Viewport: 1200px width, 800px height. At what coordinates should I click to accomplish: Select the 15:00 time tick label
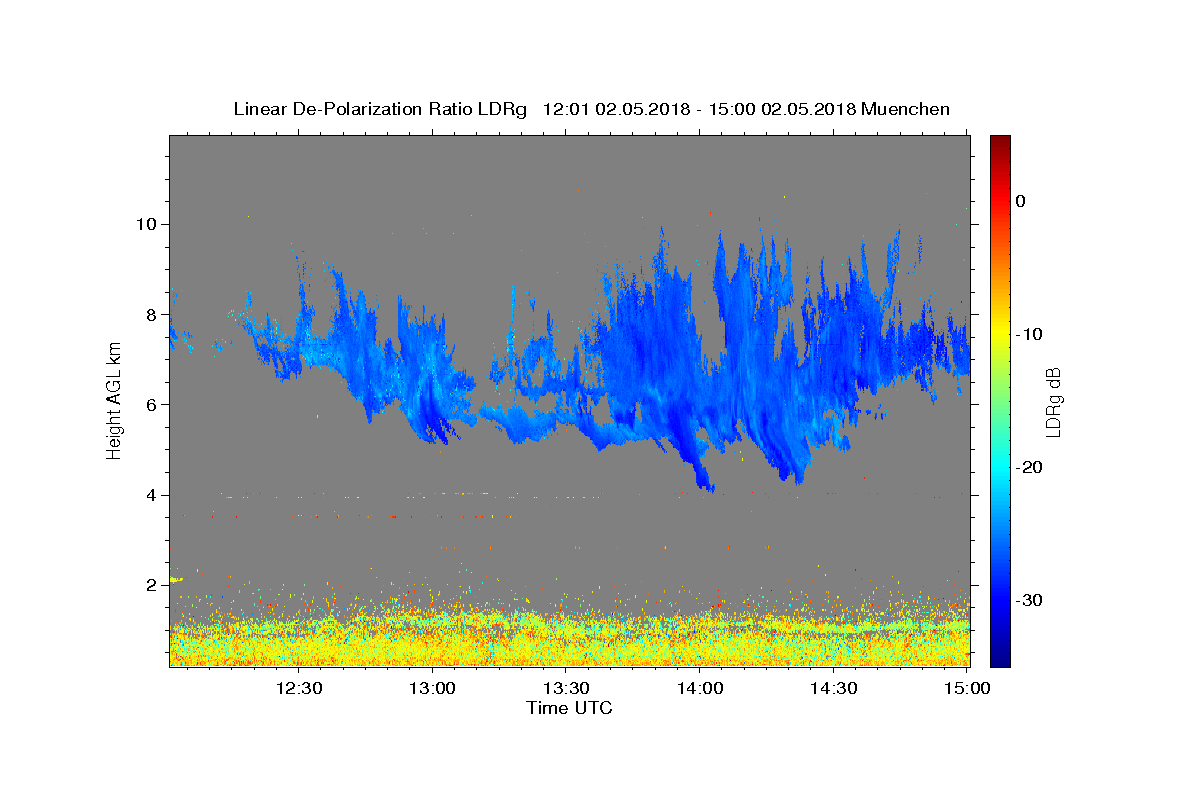click(x=966, y=689)
